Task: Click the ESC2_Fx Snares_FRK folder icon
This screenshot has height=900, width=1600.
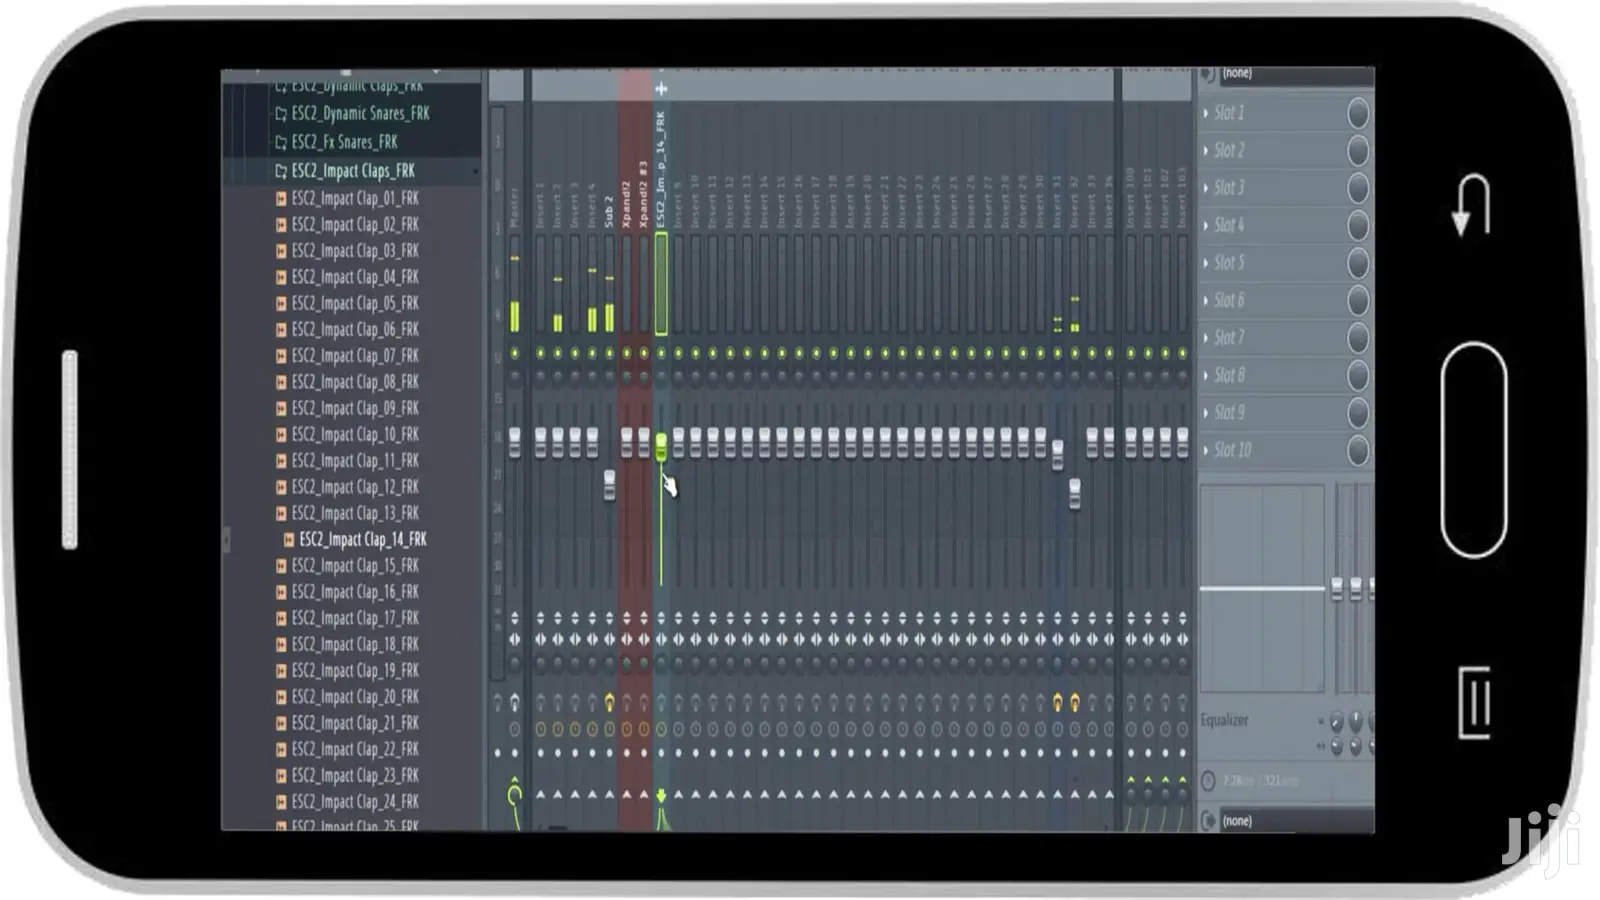Action: 281,142
